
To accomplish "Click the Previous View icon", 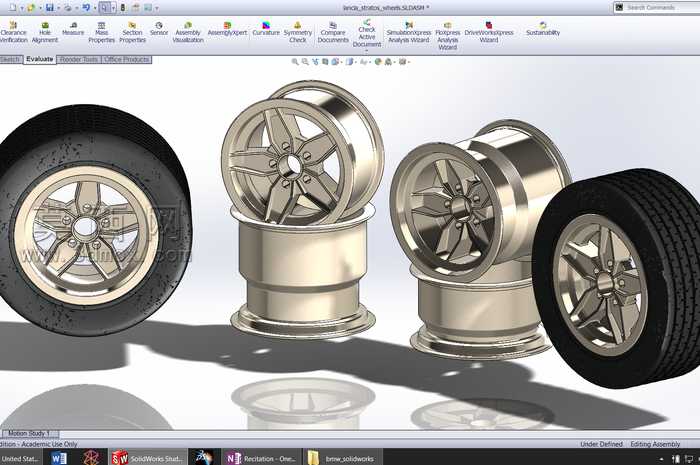I will click(x=315, y=62).
